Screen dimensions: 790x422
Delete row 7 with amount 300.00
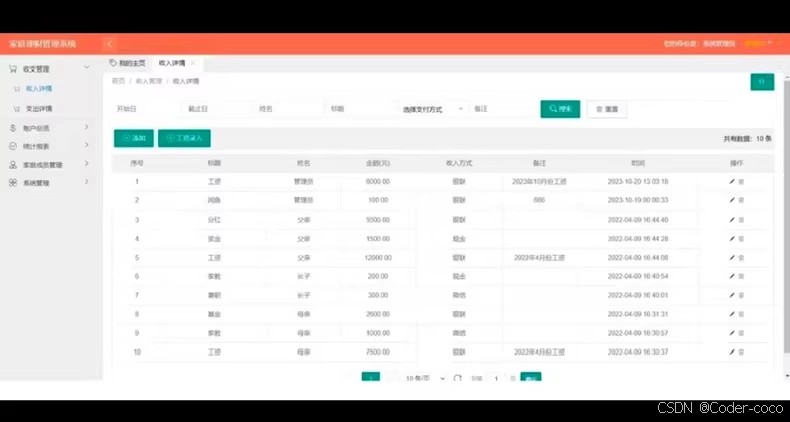pyautogui.click(x=741, y=295)
